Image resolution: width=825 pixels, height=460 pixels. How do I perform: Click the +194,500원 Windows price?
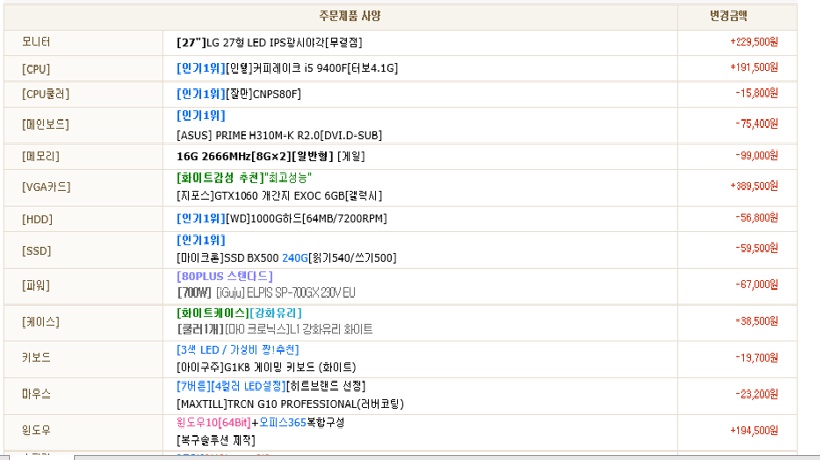754,431
